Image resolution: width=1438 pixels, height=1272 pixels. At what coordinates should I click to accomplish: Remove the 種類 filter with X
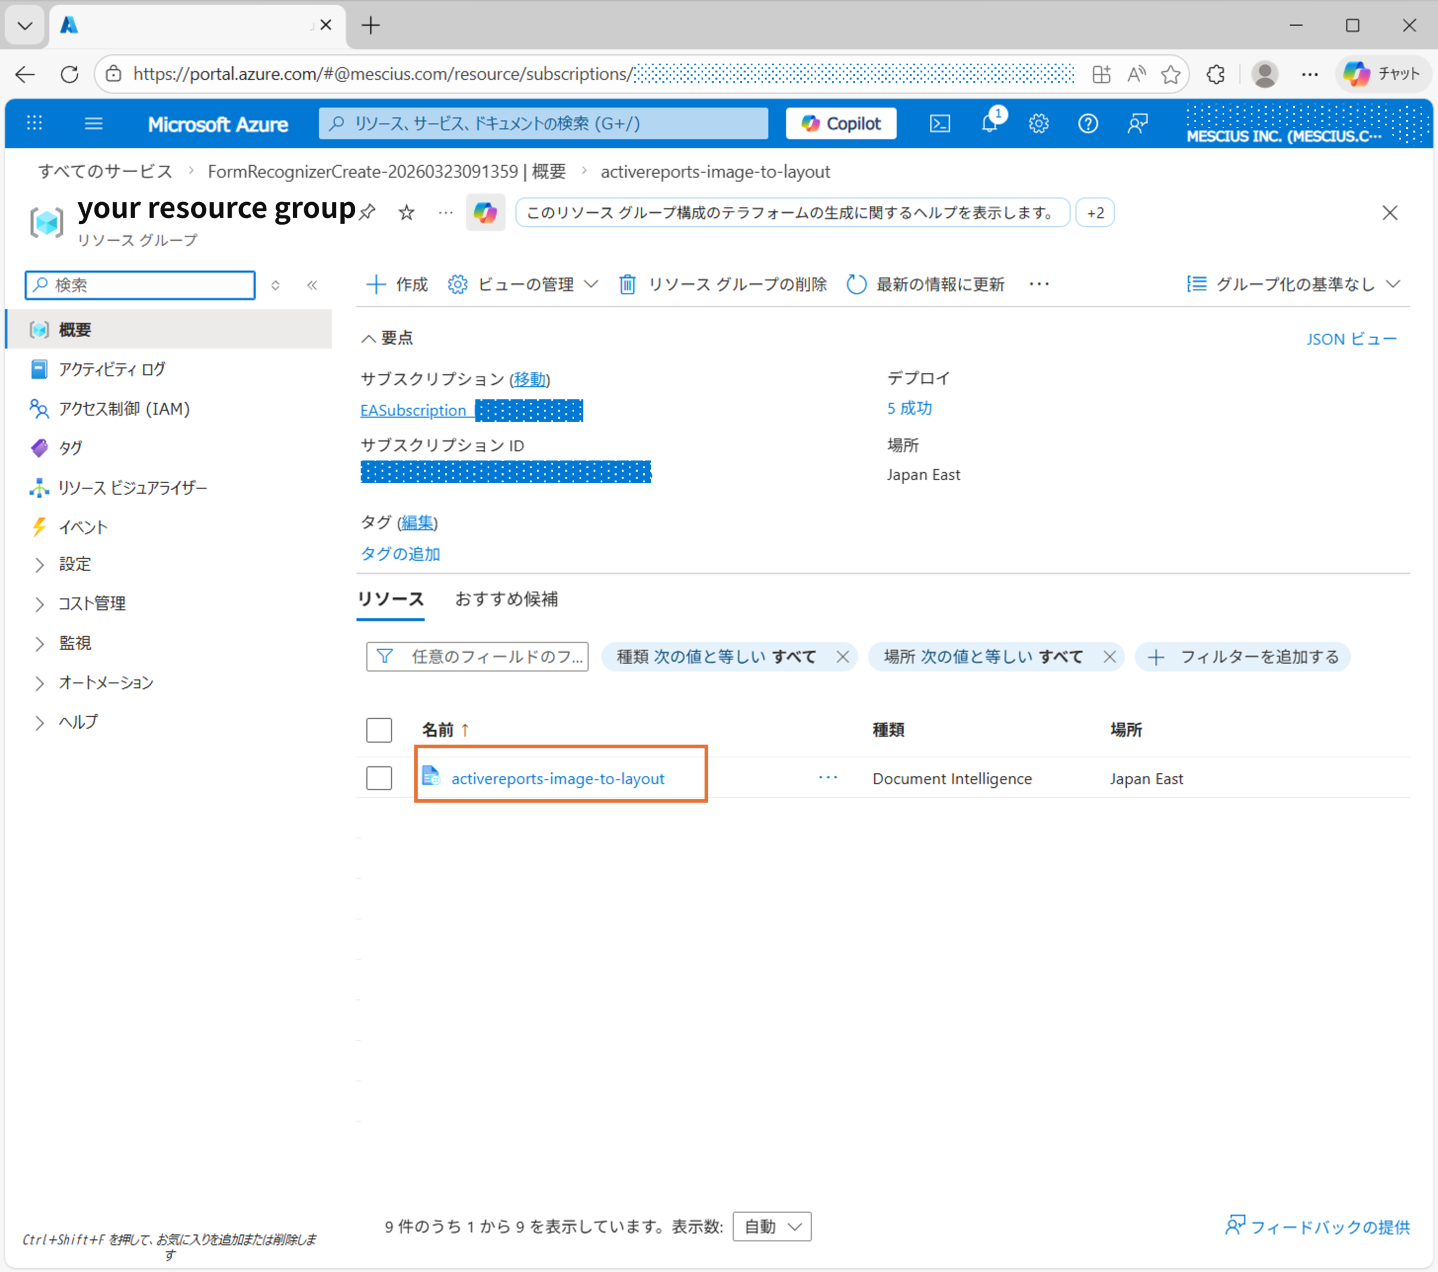click(x=843, y=657)
